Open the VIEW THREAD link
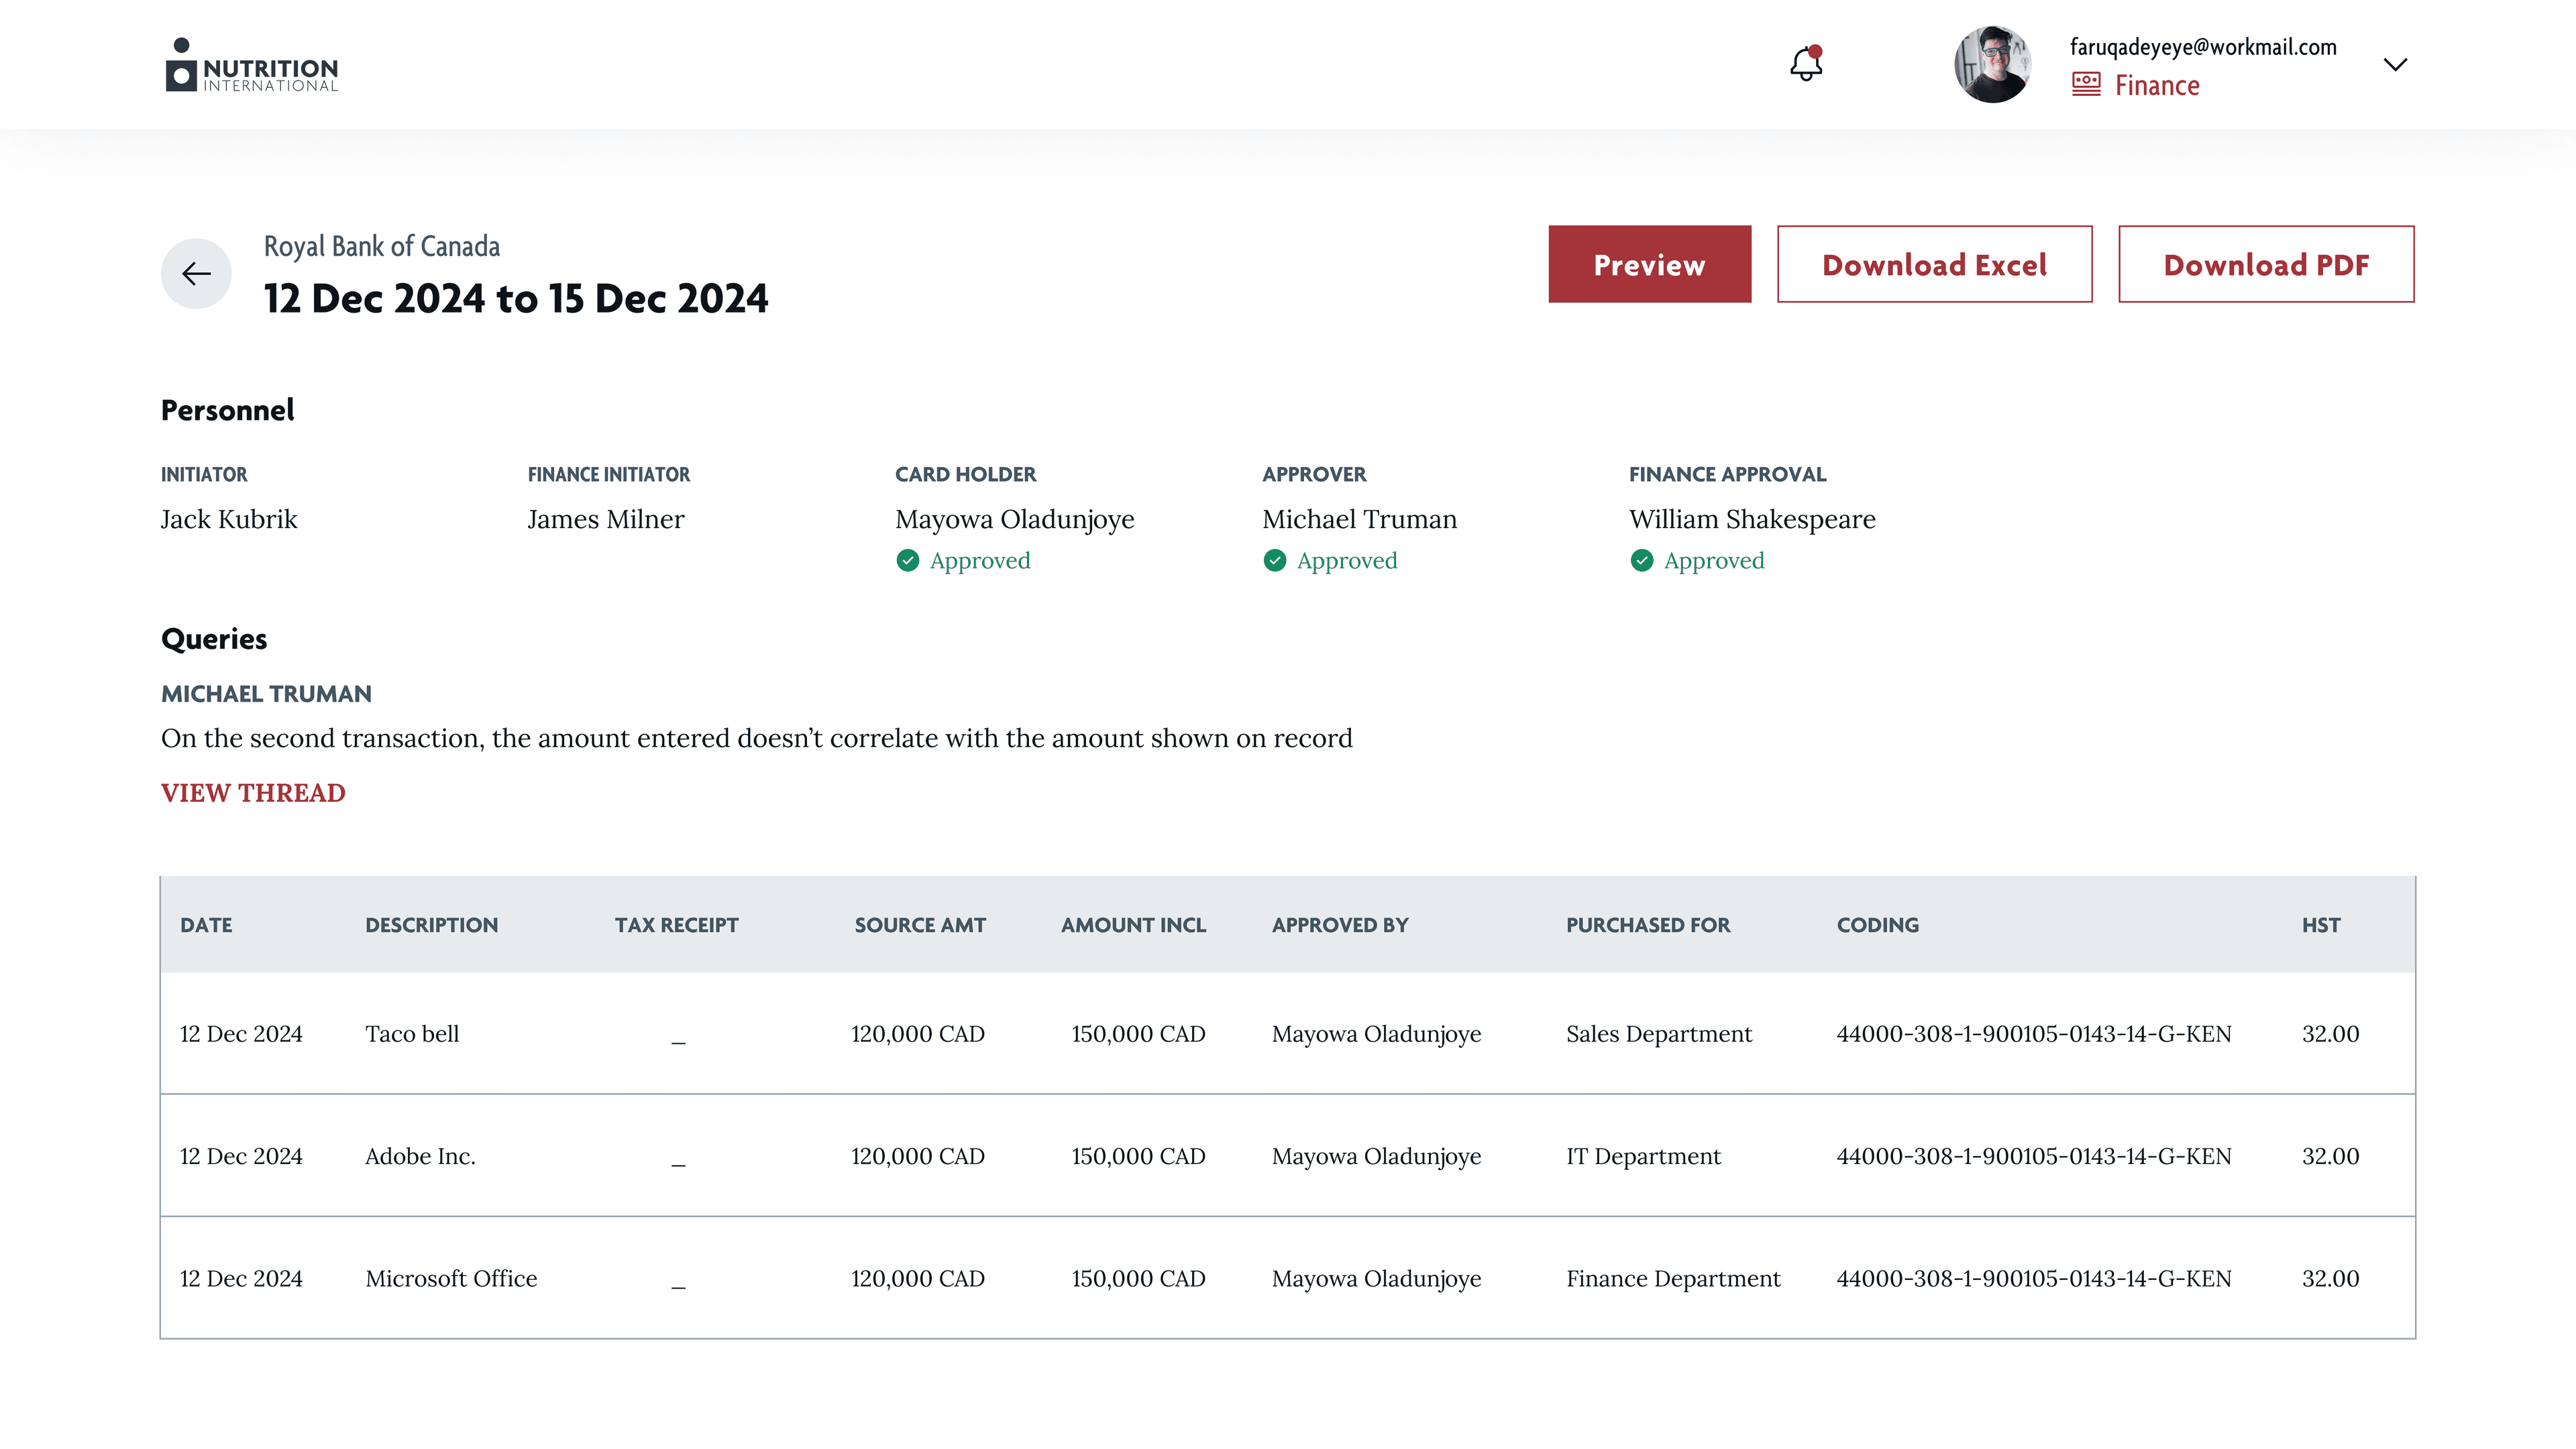The image size is (2576, 1449). (x=253, y=792)
